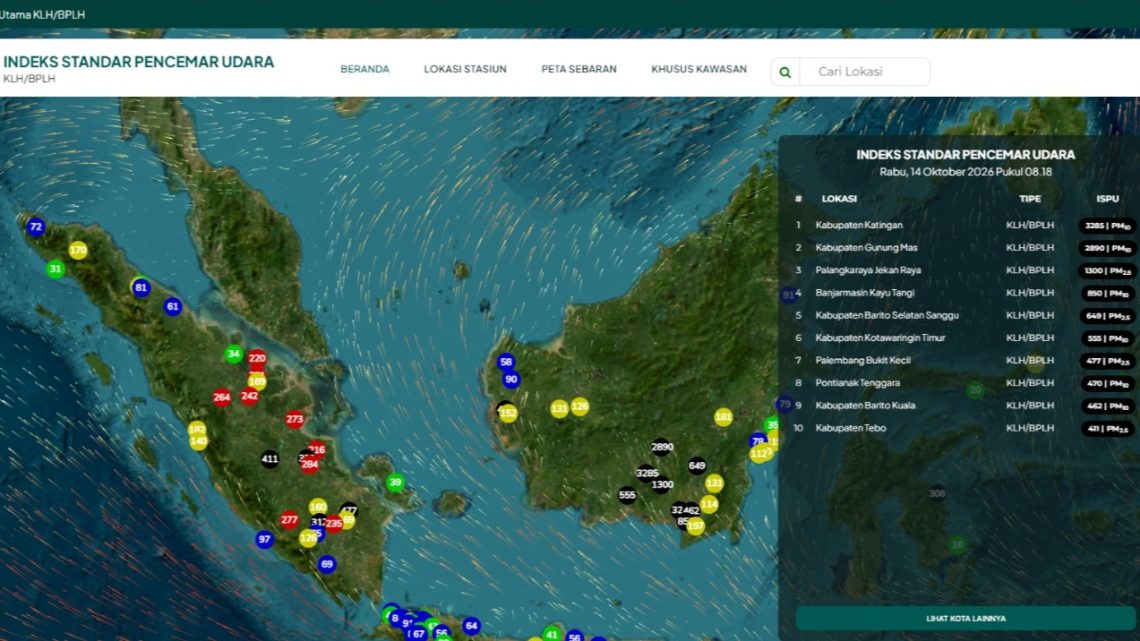The image size is (1140, 641).
Task: Open the PETA SEBARAN menu
Action: [x=579, y=69]
